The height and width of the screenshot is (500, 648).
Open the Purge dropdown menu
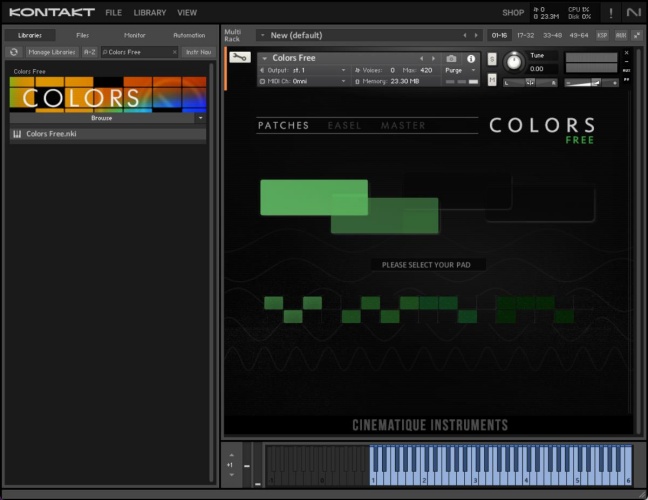pos(458,71)
